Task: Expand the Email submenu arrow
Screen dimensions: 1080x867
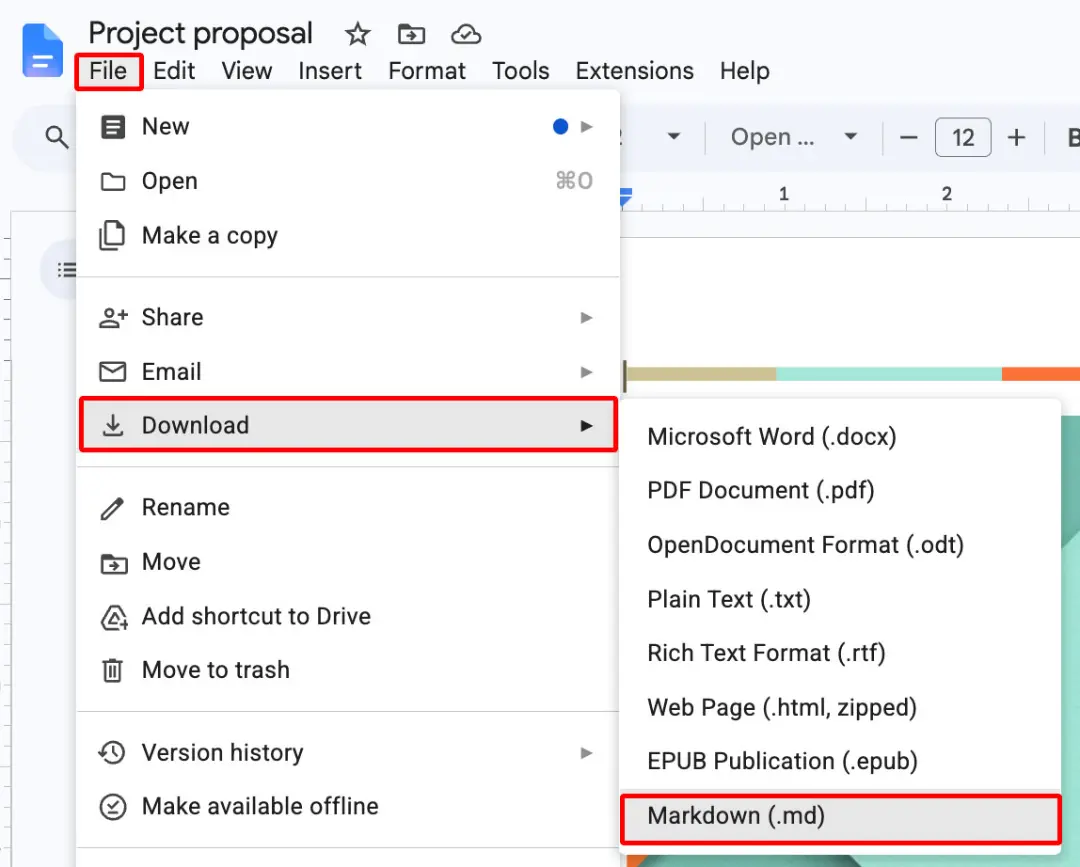Action: click(x=586, y=372)
